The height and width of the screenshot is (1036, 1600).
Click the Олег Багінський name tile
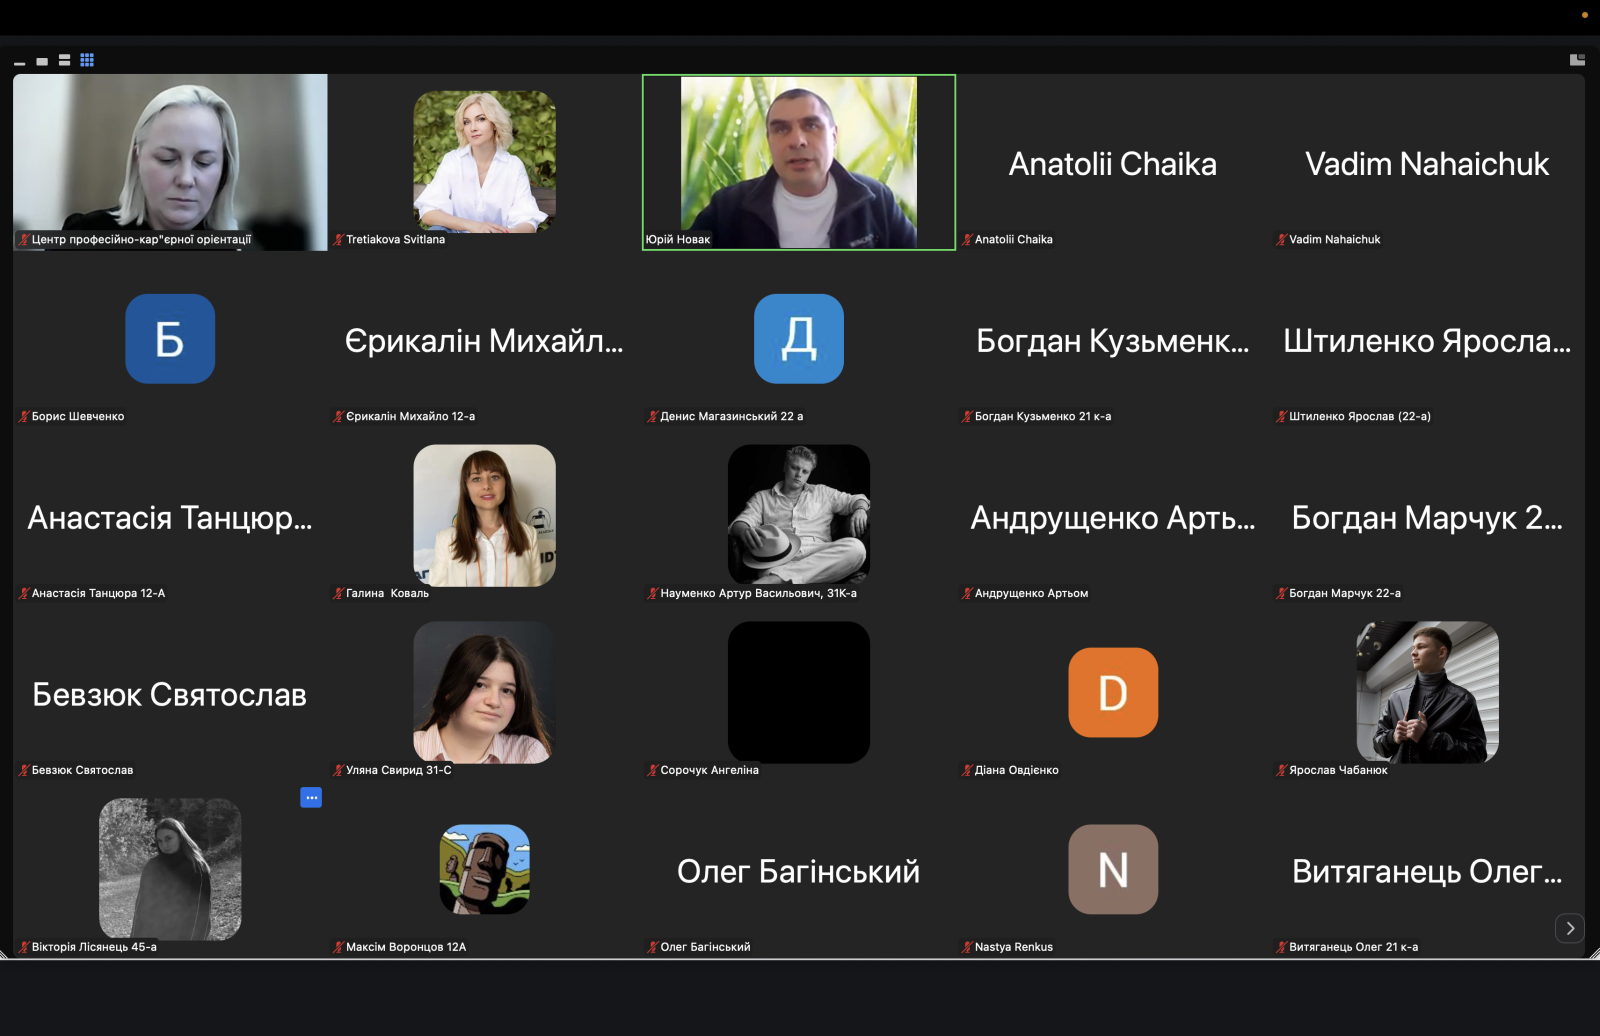click(798, 871)
